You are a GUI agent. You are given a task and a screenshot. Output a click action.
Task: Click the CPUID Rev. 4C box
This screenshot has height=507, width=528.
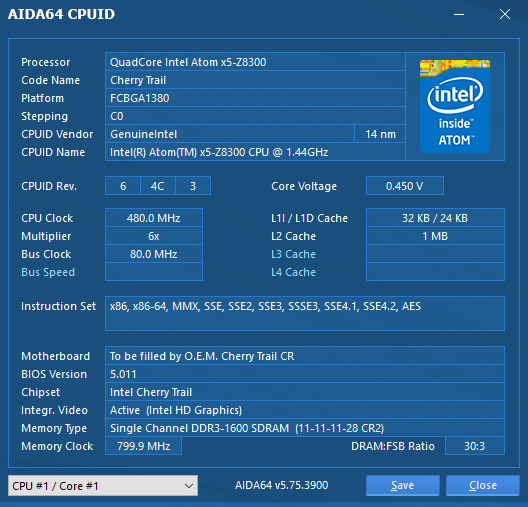(x=158, y=186)
